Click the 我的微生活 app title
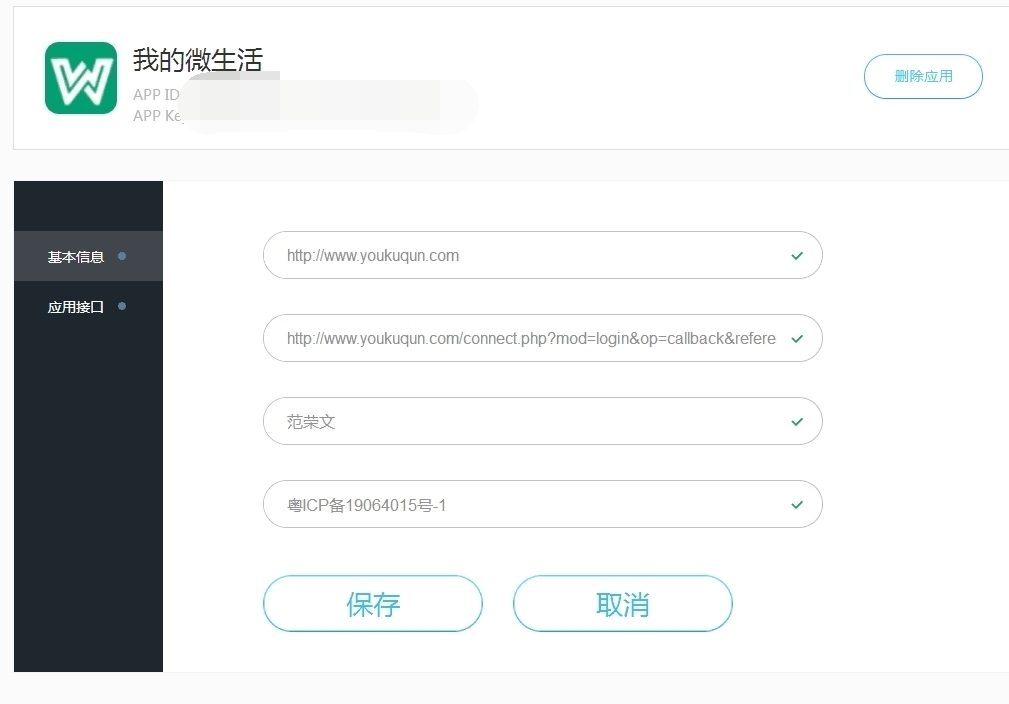 [x=198, y=60]
